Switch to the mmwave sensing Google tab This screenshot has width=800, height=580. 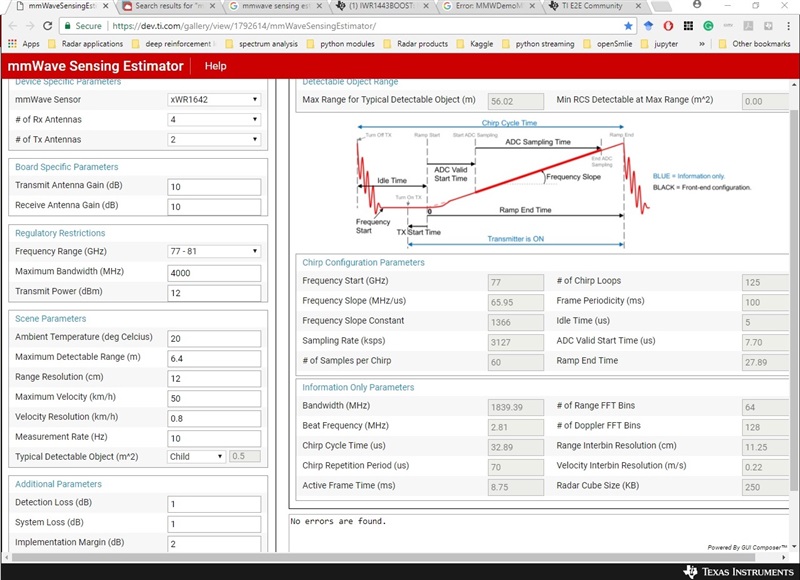tap(276, 6)
